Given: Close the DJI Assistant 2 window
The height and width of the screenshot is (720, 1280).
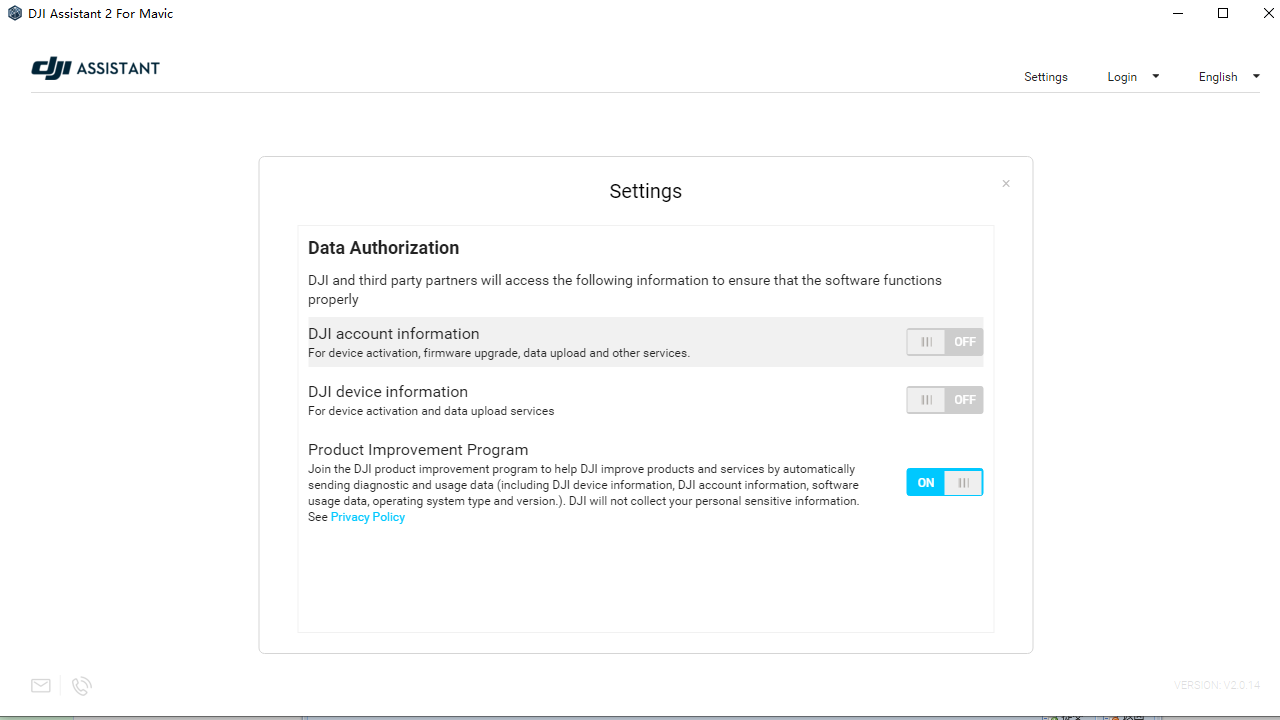Looking at the screenshot, I should pyautogui.click(x=1269, y=14).
